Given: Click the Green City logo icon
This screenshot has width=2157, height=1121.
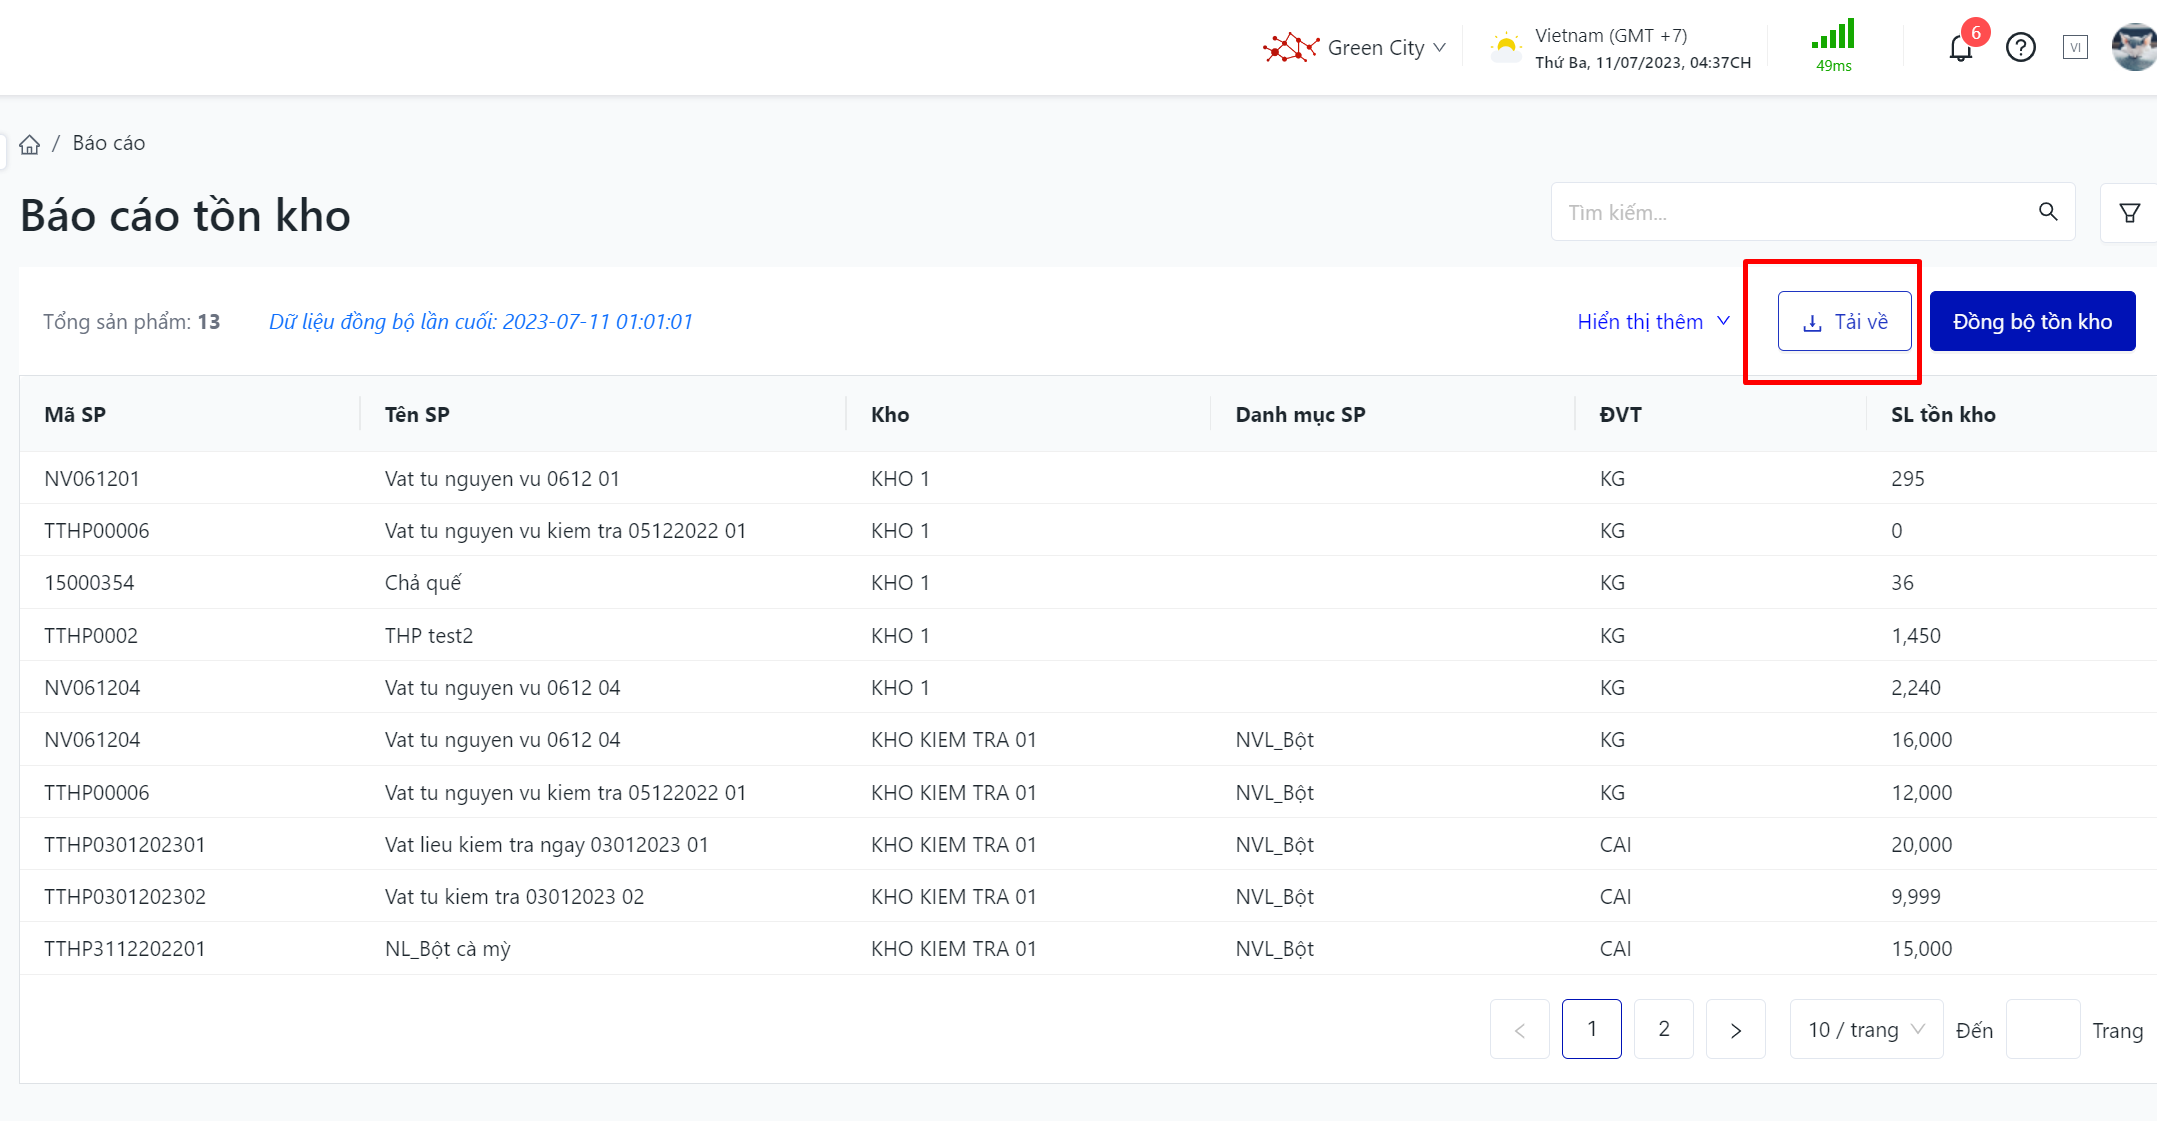Looking at the screenshot, I should [1290, 47].
